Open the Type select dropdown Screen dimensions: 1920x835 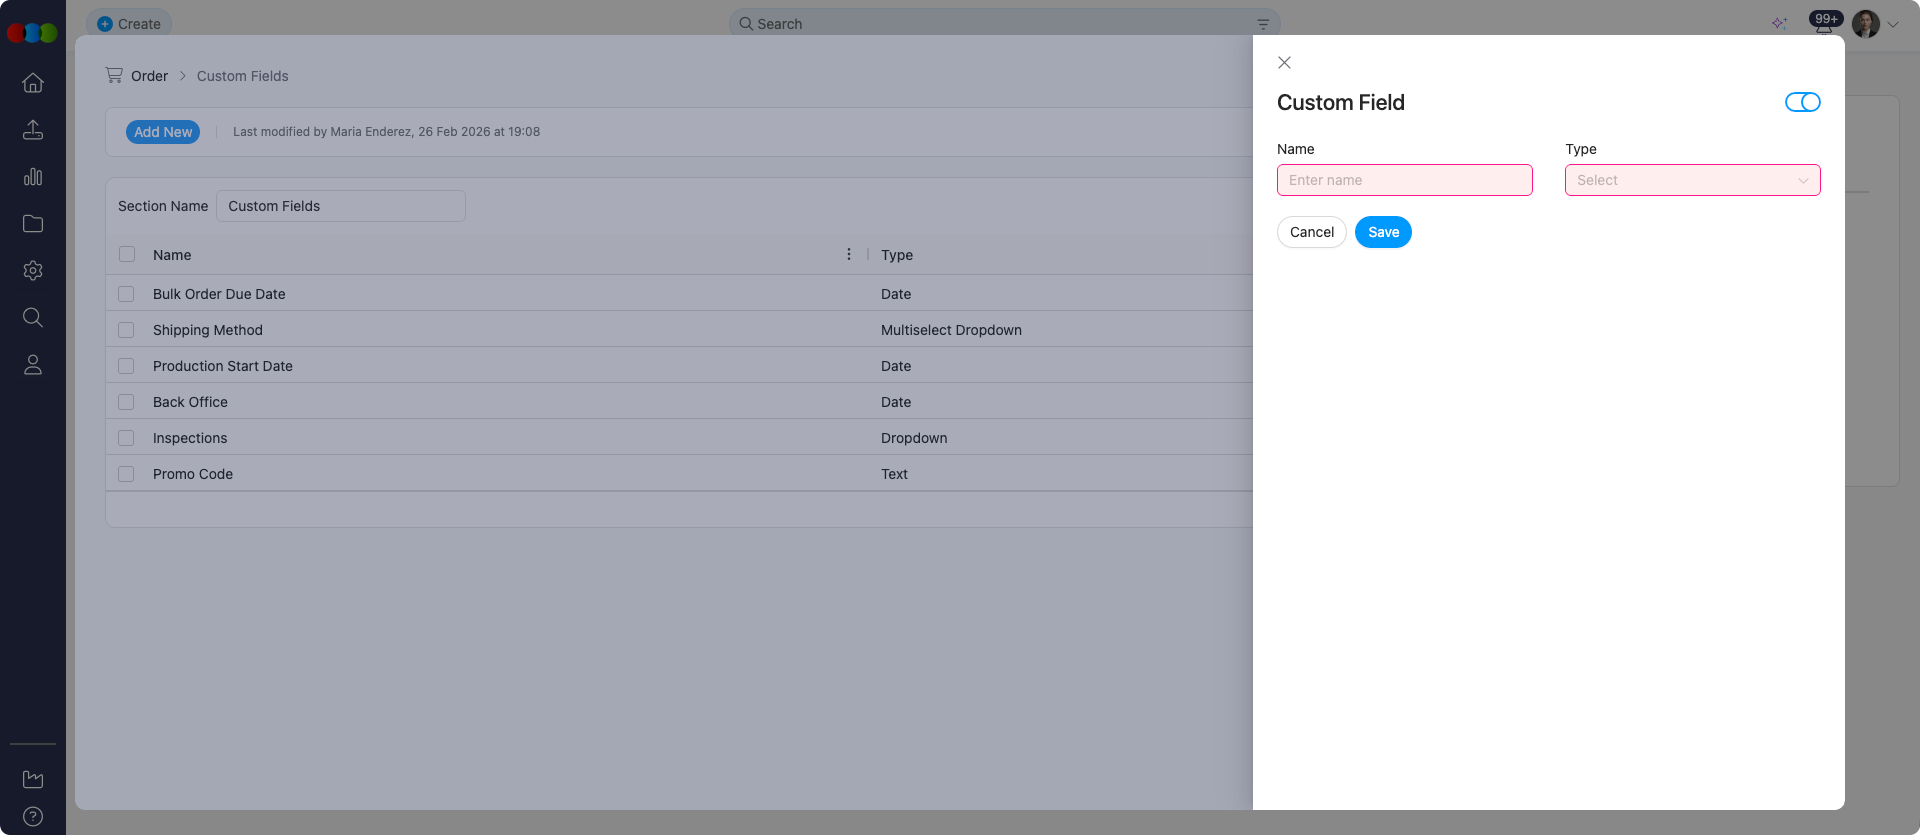pos(1692,180)
